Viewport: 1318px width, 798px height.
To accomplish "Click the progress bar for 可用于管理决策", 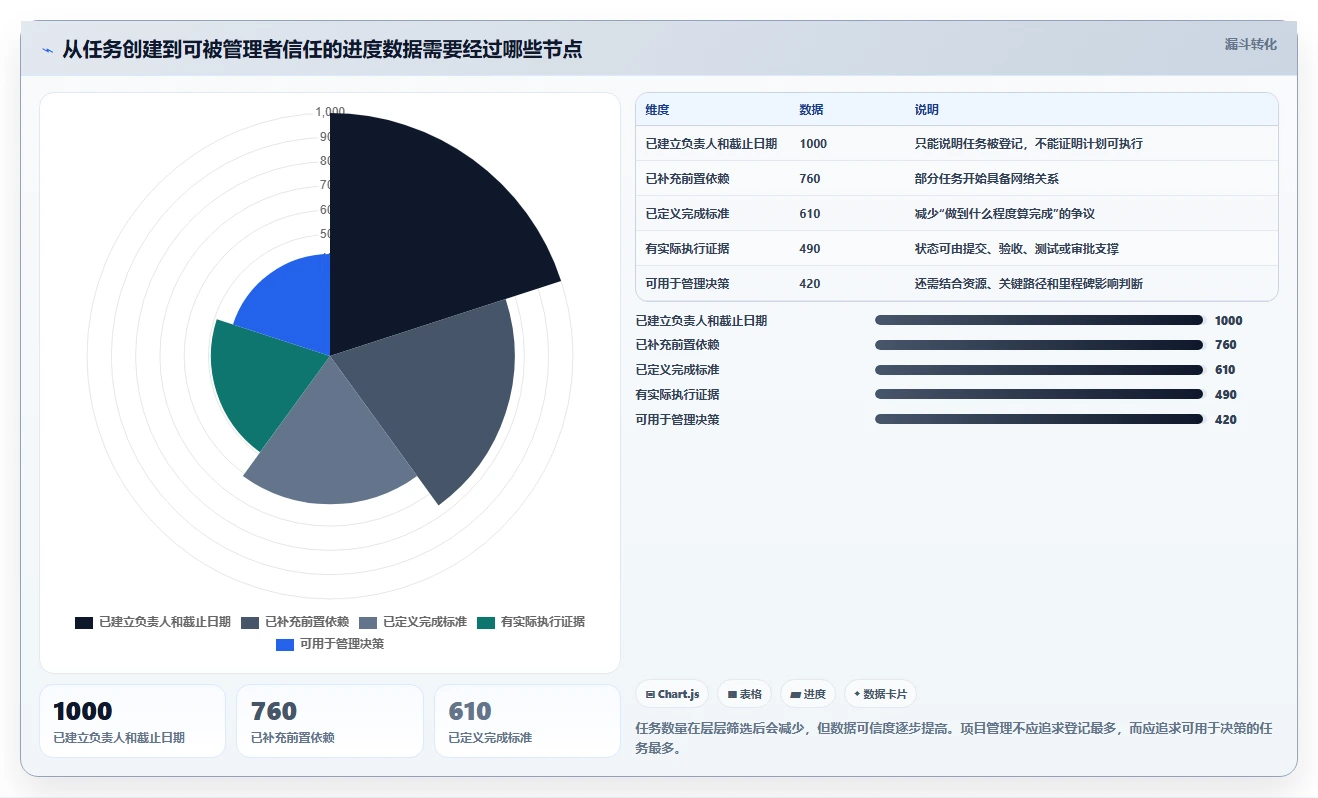I will (1039, 420).
